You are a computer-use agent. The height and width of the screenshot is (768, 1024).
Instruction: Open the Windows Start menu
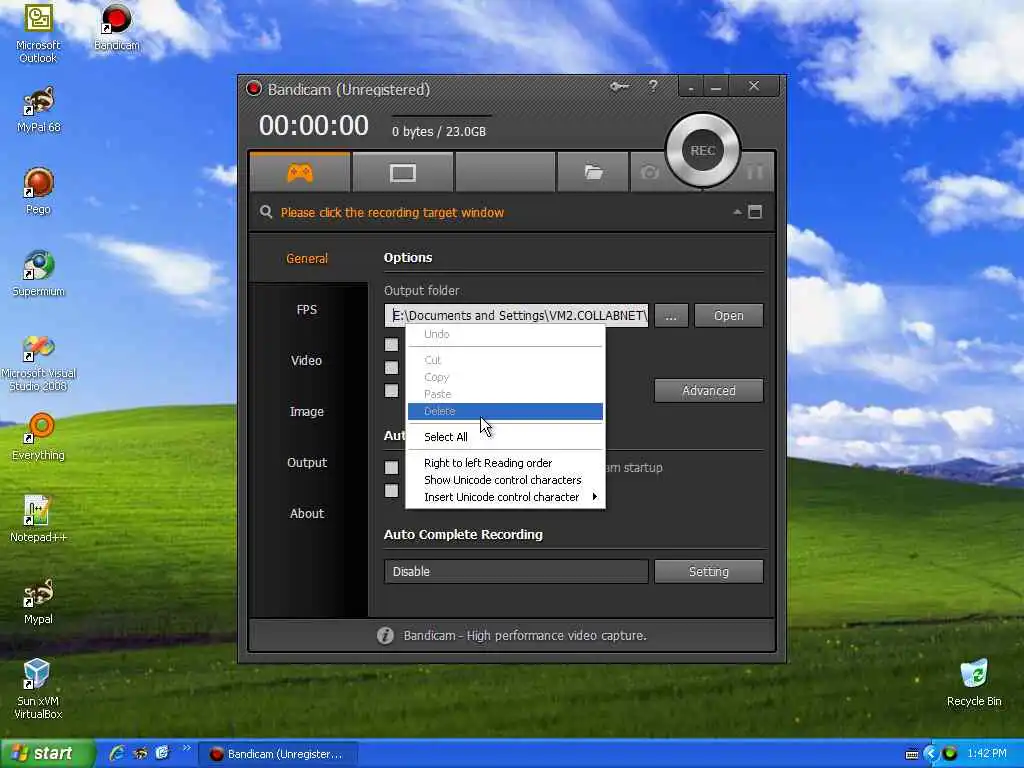click(x=46, y=754)
